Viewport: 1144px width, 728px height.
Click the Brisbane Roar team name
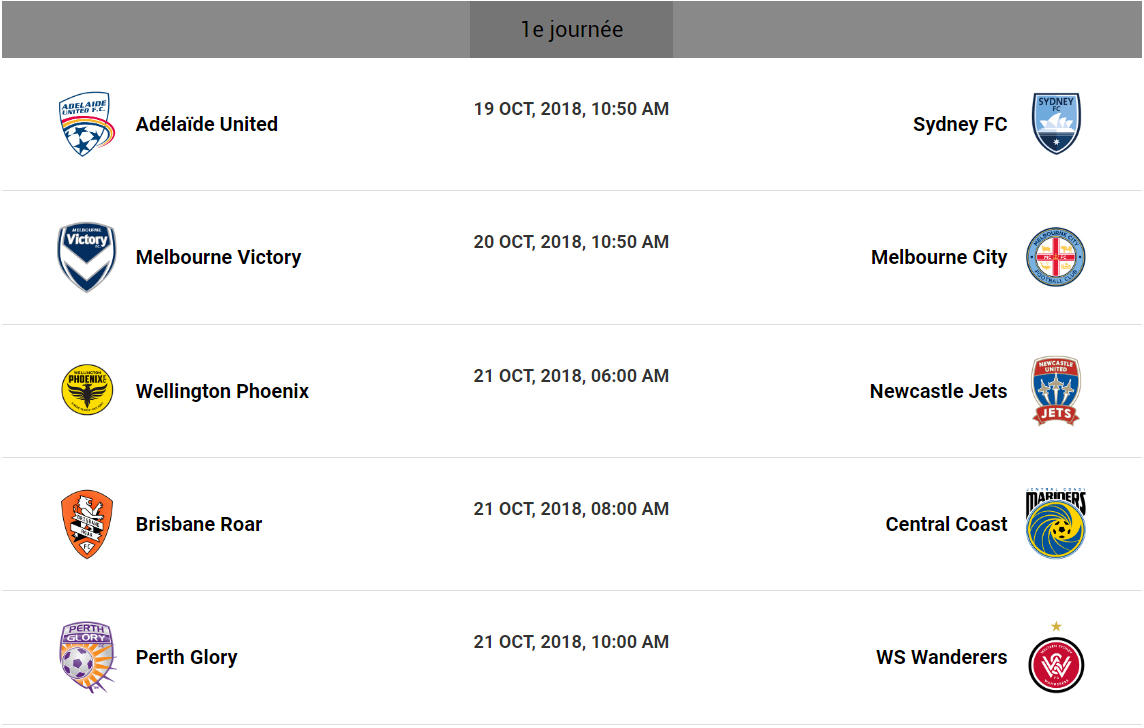coord(199,524)
